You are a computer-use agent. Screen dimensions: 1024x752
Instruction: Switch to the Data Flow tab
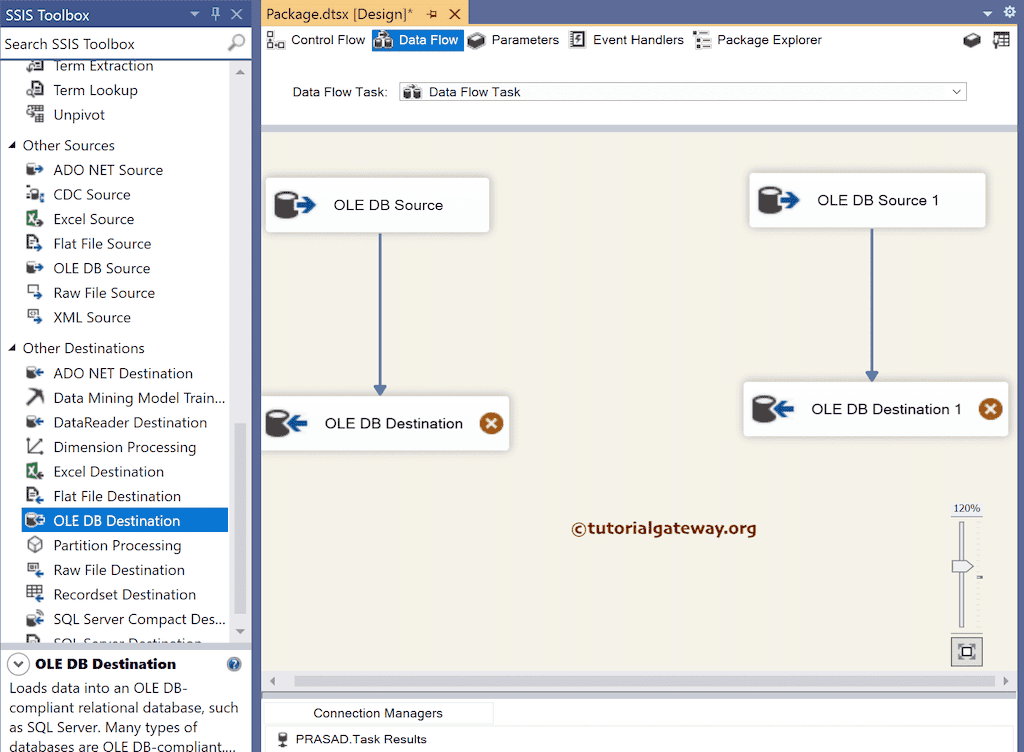tap(417, 40)
